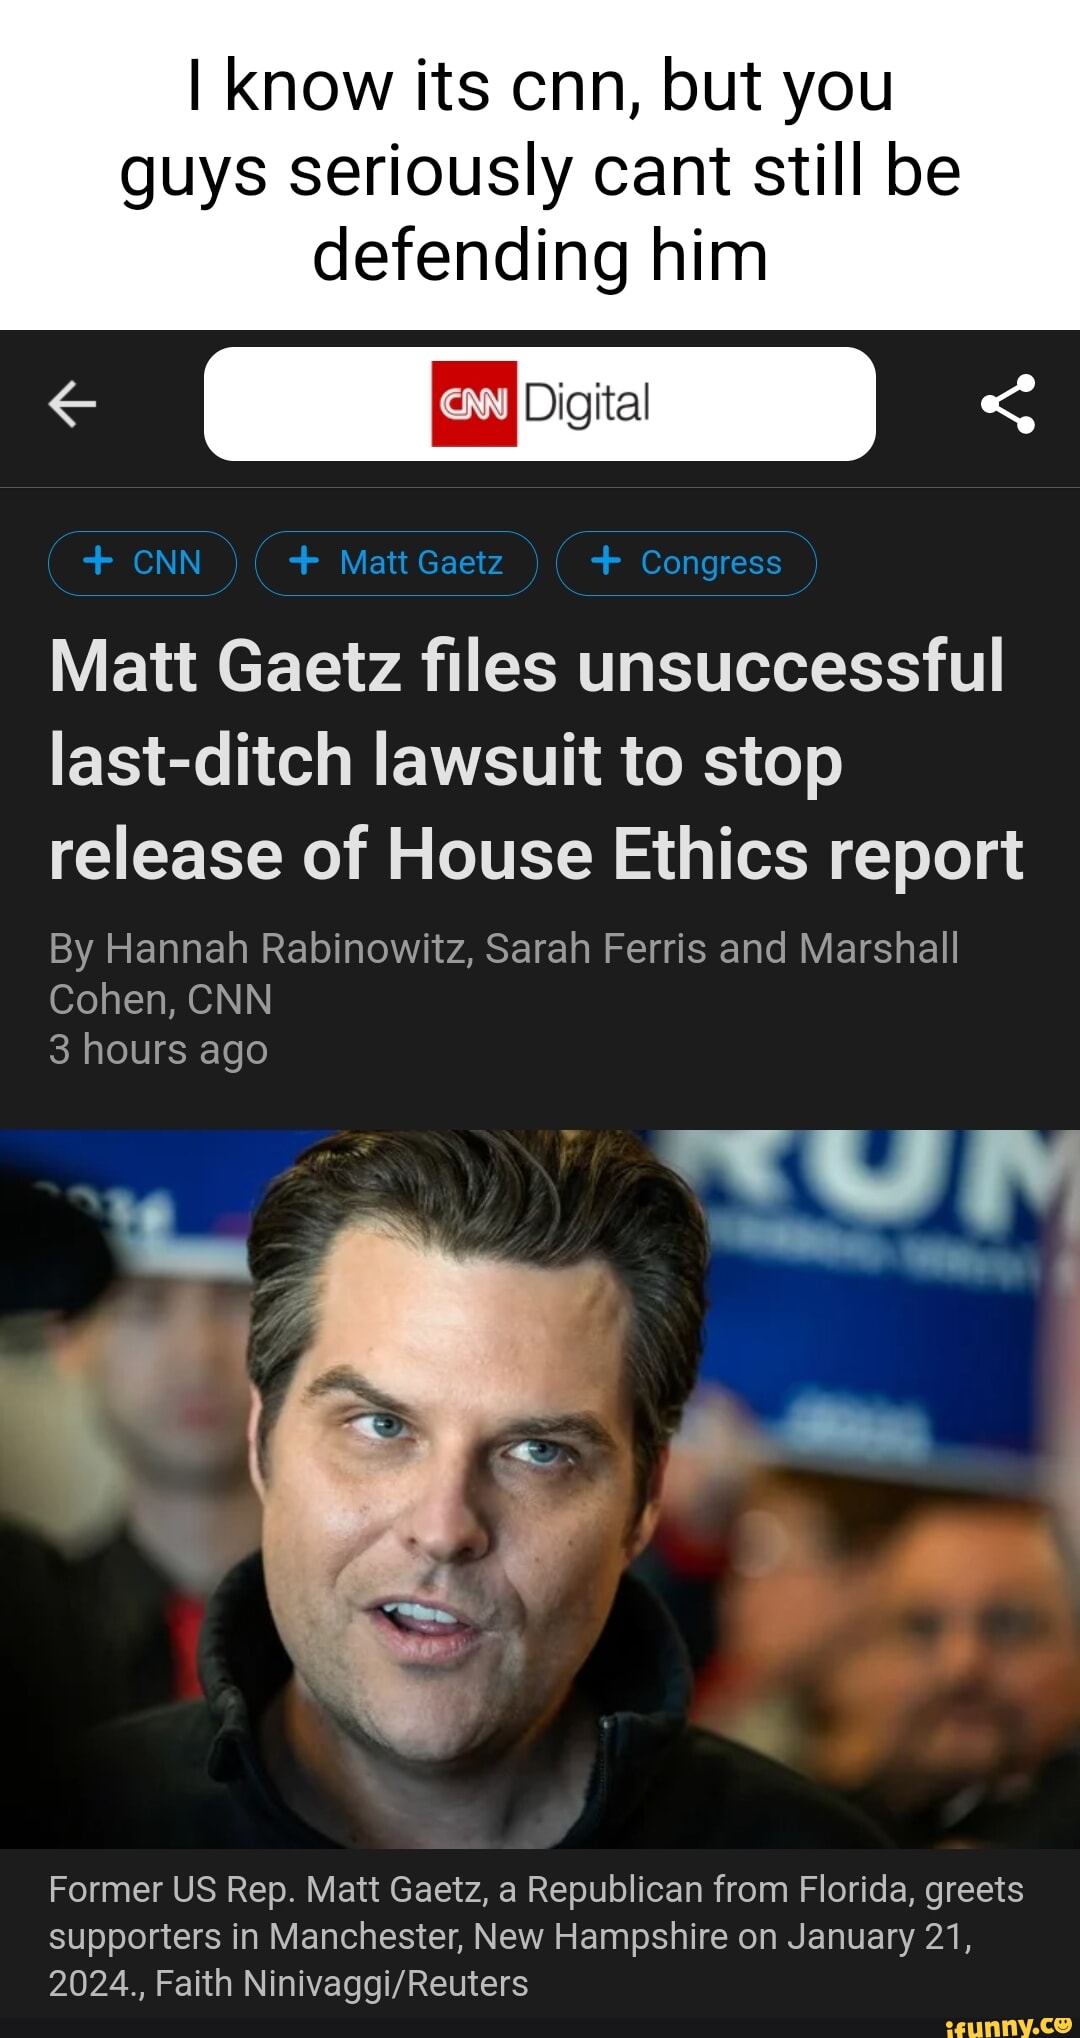Screen dimensions: 1080x2038
Task: Click the 3 hours ago timestamp
Action: pyautogui.click(x=157, y=1049)
